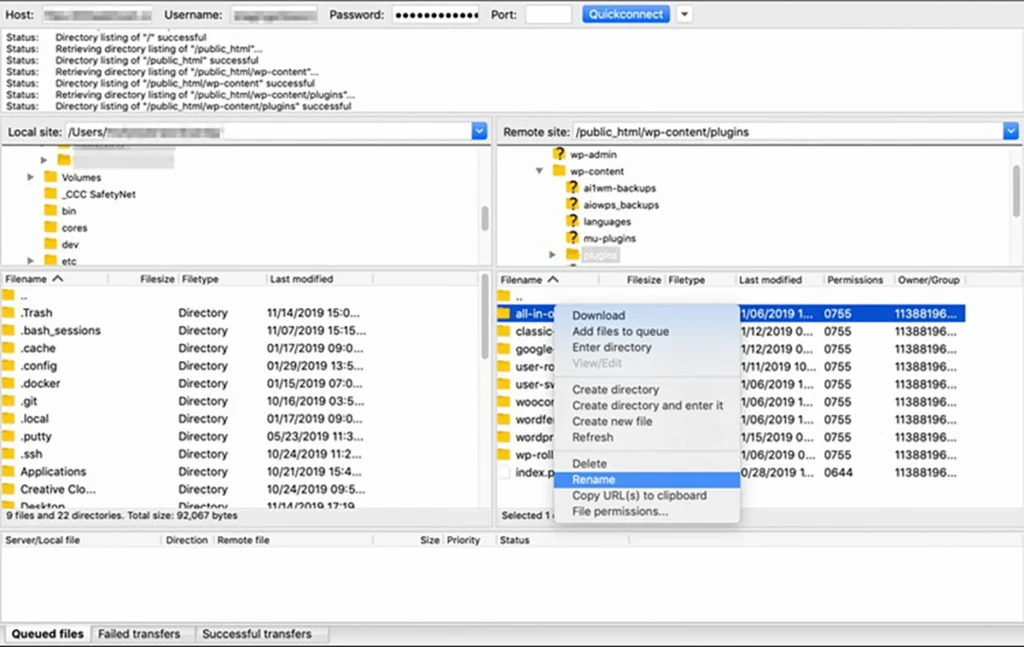This screenshot has height=647, width=1024.
Task: Click the languages folder icon in remote tree
Action: tap(572, 221)
